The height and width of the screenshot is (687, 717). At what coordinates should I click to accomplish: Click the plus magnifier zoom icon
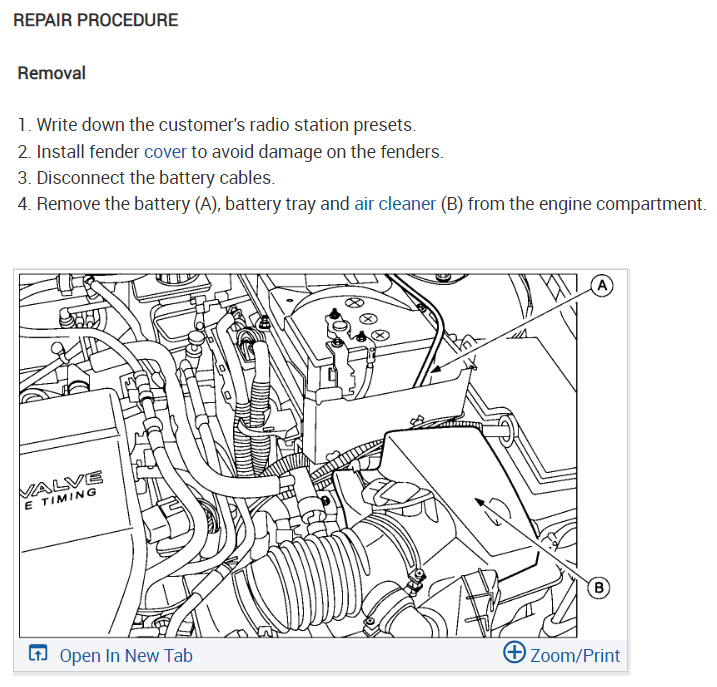coord(514,652)
